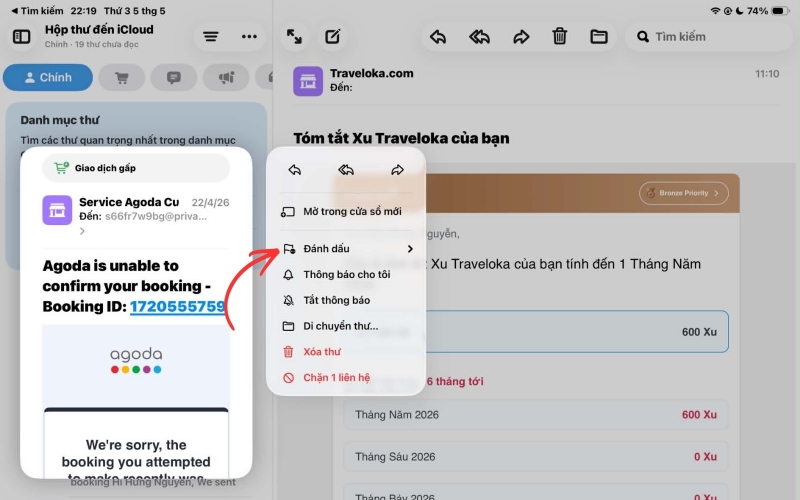Click the Wi-Fi status icon
This screenshot has width=800, height=500.
coord(715,11)
